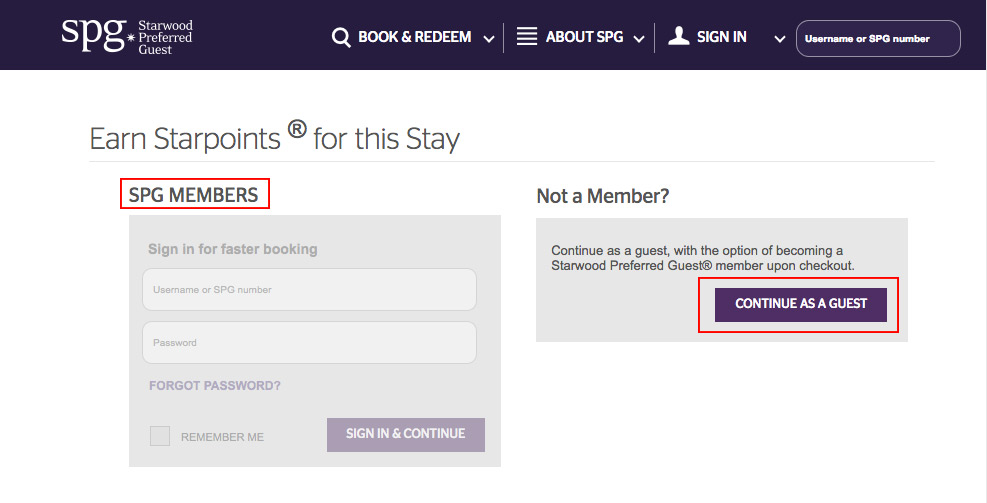This screenshot has height=503, width=987.
Task: Continue as a guest
Action: tap(801, 305)
